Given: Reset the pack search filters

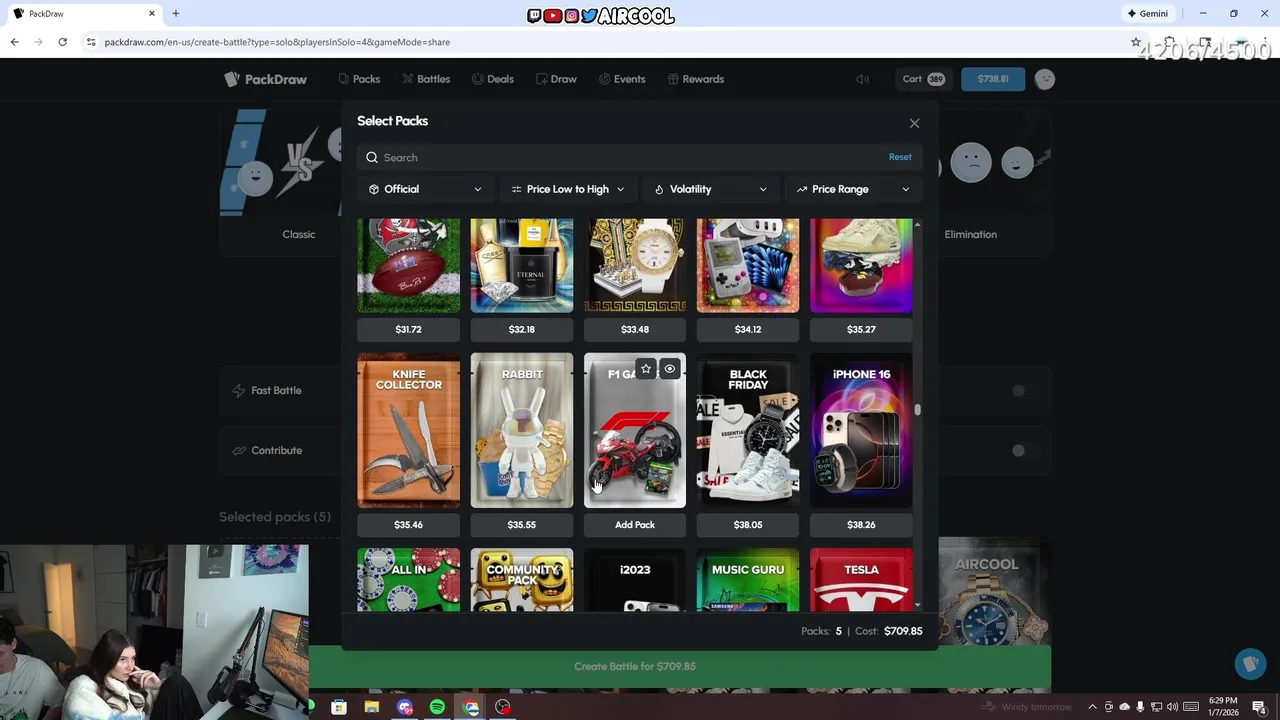Looking at the screenshot, I should (900, 157).
